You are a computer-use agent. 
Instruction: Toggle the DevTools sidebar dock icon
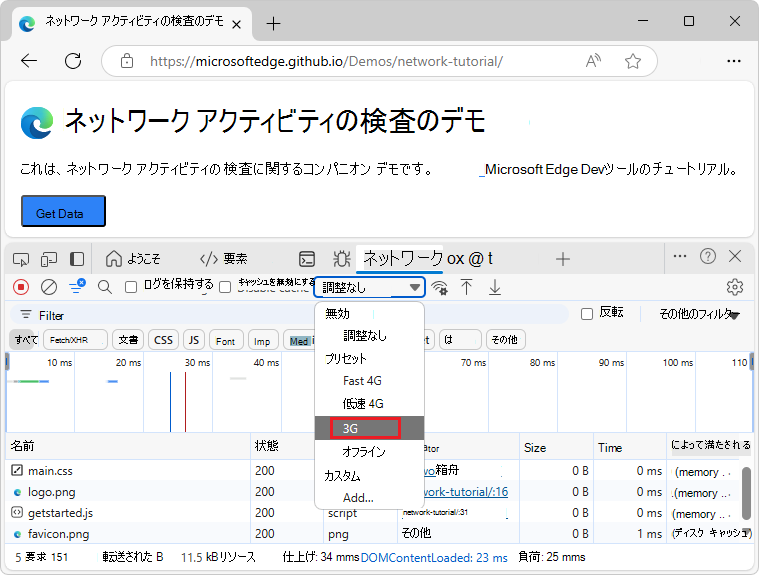pos(77,259)
